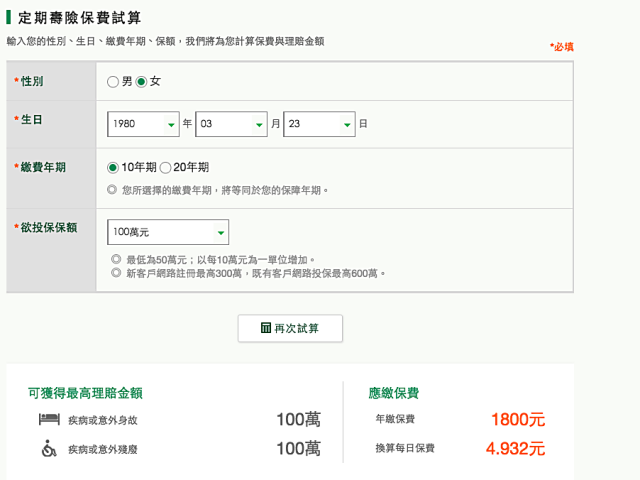
Task: Click the info icon beside 新客戶網路註冊 note
Action: (116, 273)
